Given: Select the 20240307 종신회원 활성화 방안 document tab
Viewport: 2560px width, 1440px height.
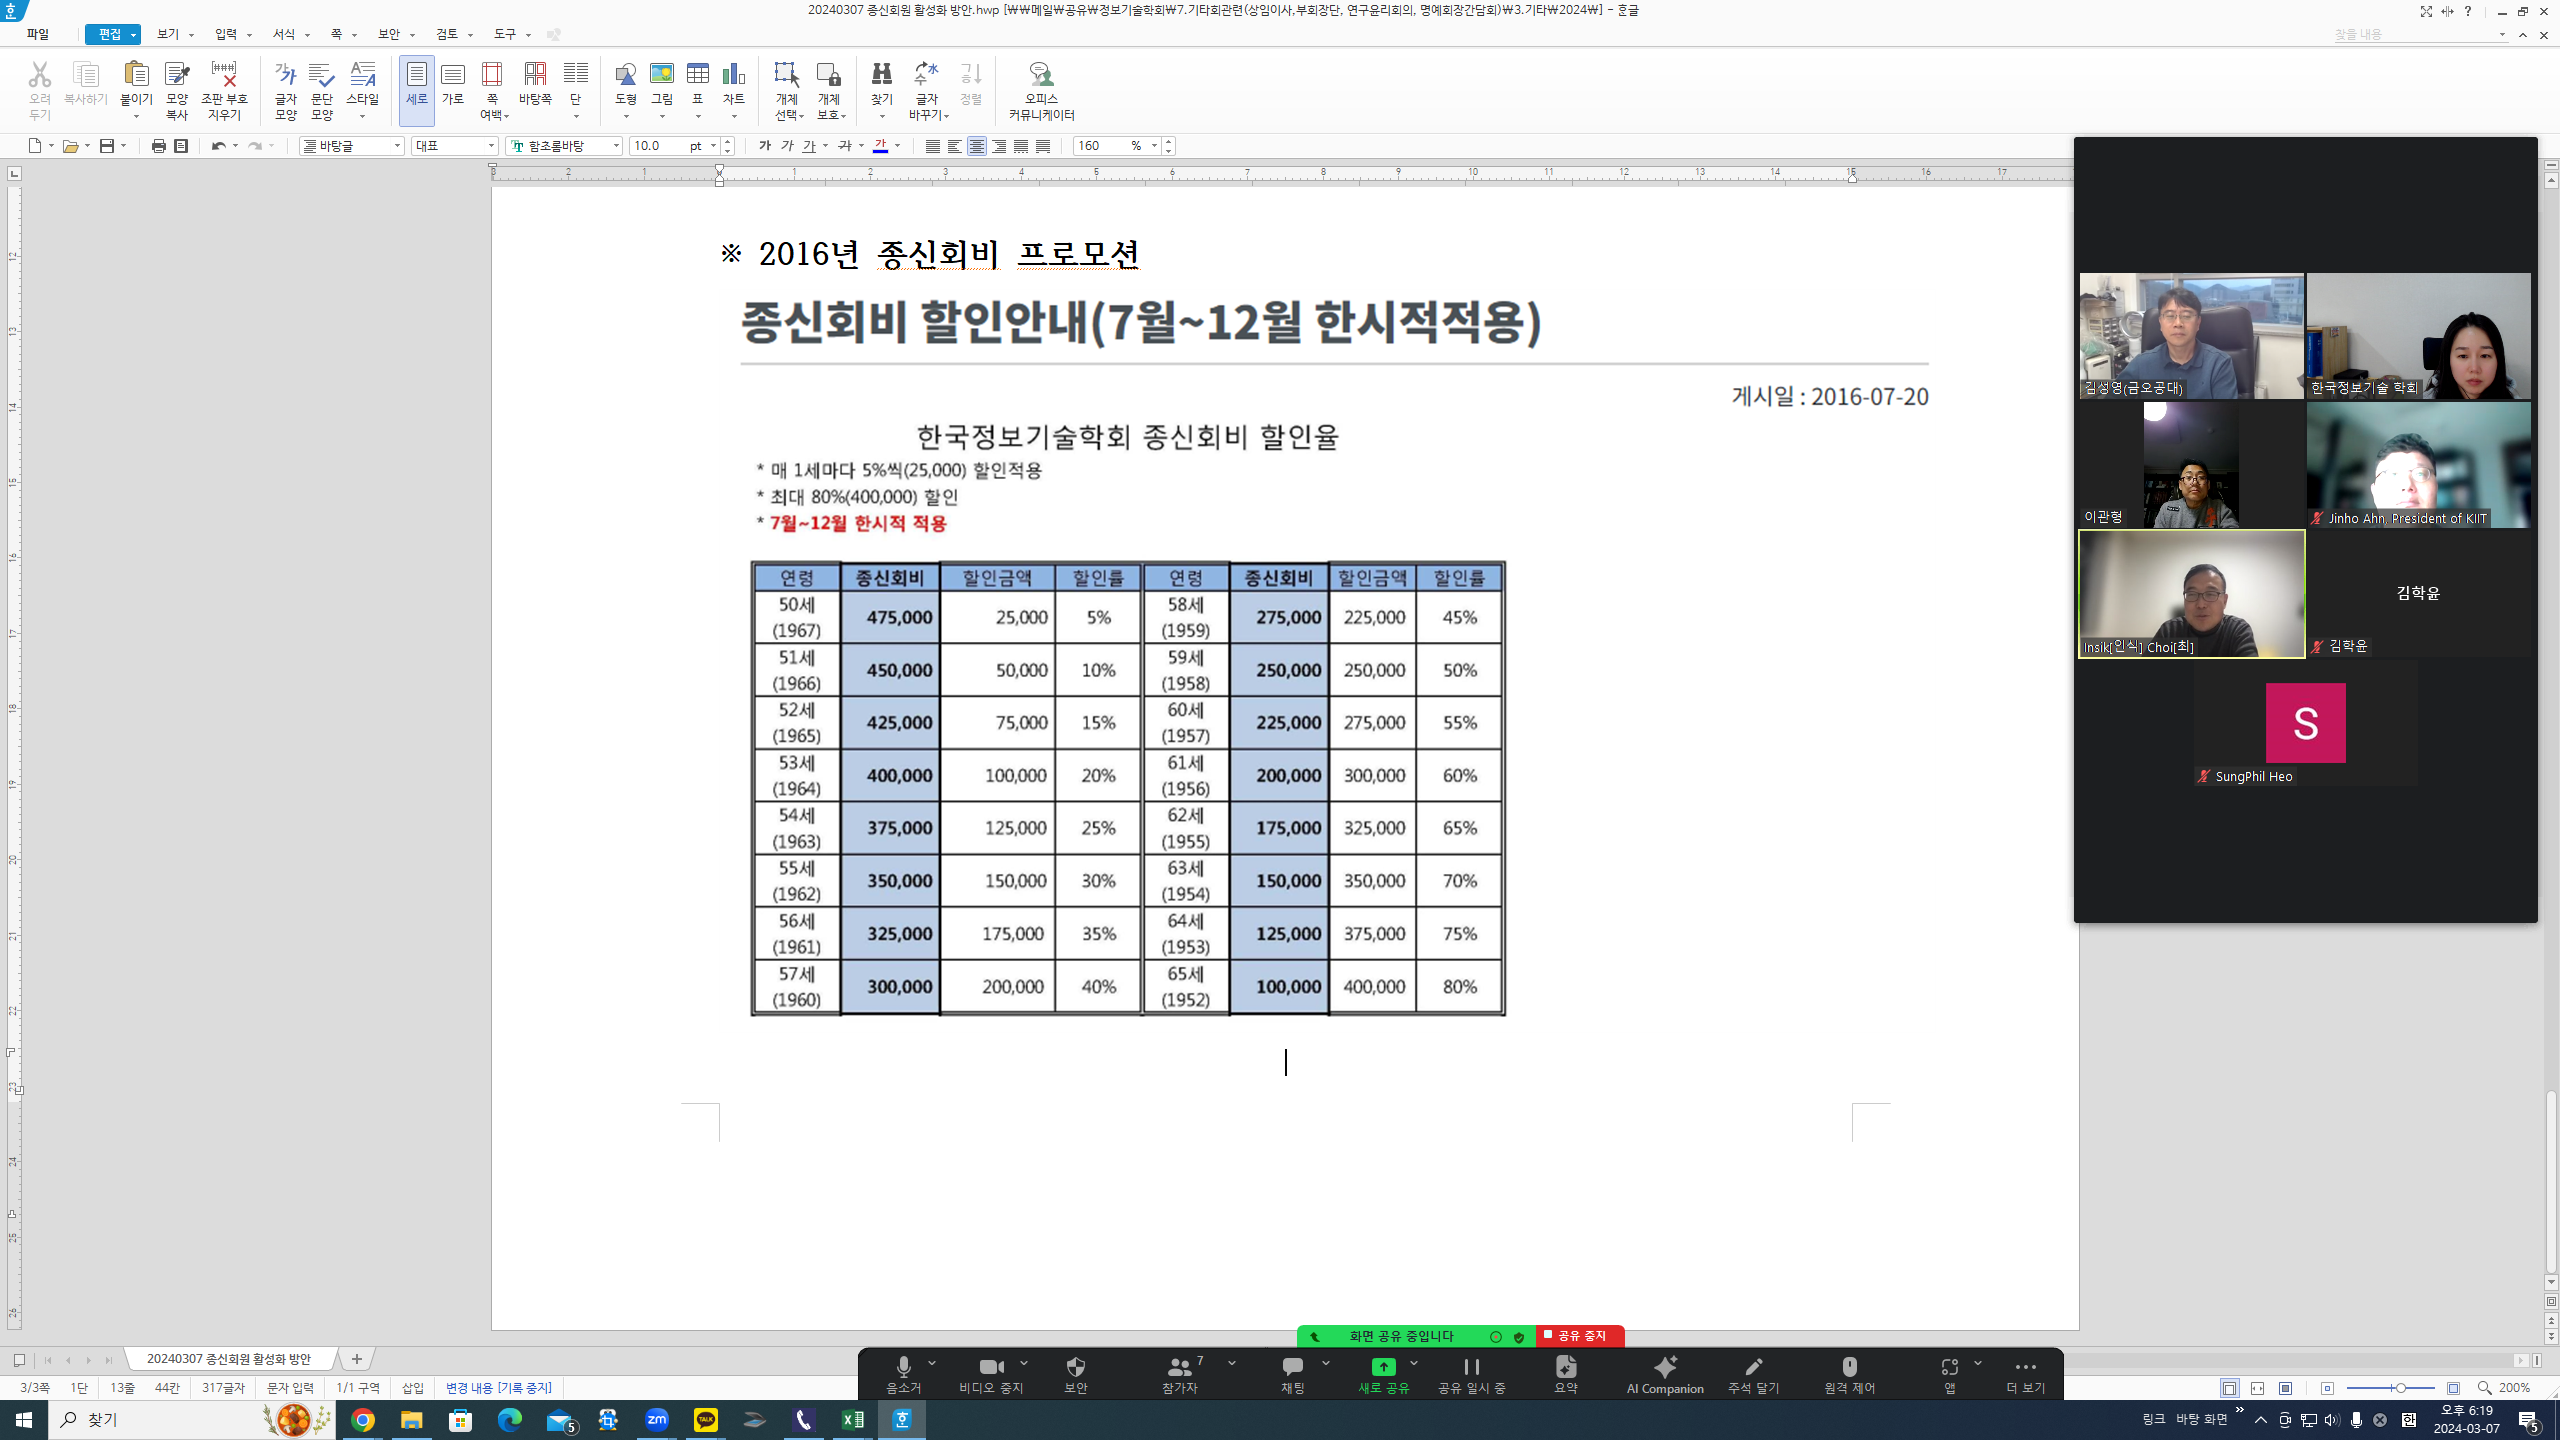Looking at the screenshot, I should point(229,1359).
